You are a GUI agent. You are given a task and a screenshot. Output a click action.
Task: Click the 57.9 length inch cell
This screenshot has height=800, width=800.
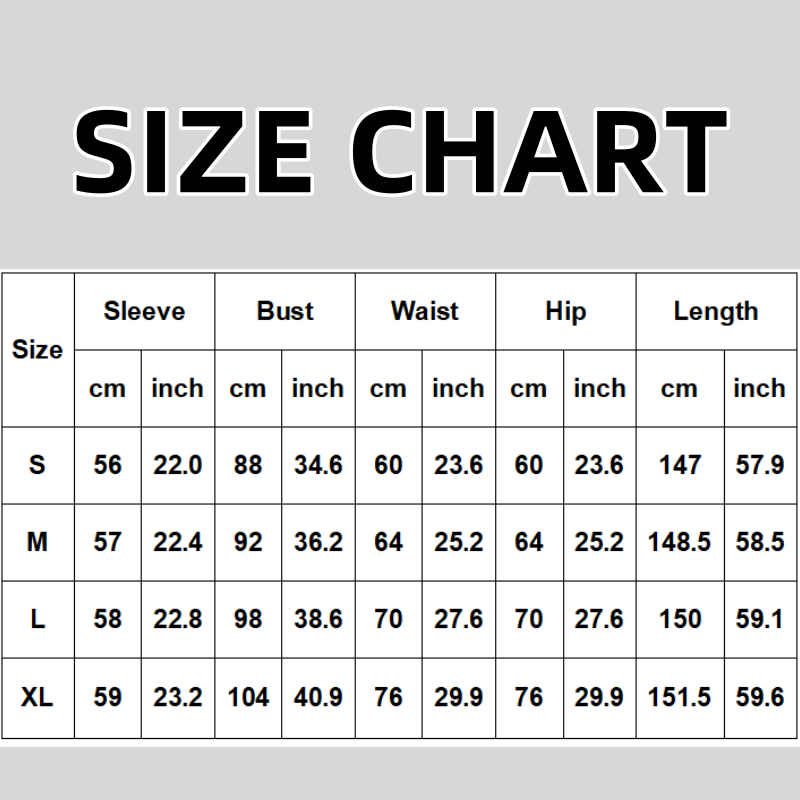[759, 465]
